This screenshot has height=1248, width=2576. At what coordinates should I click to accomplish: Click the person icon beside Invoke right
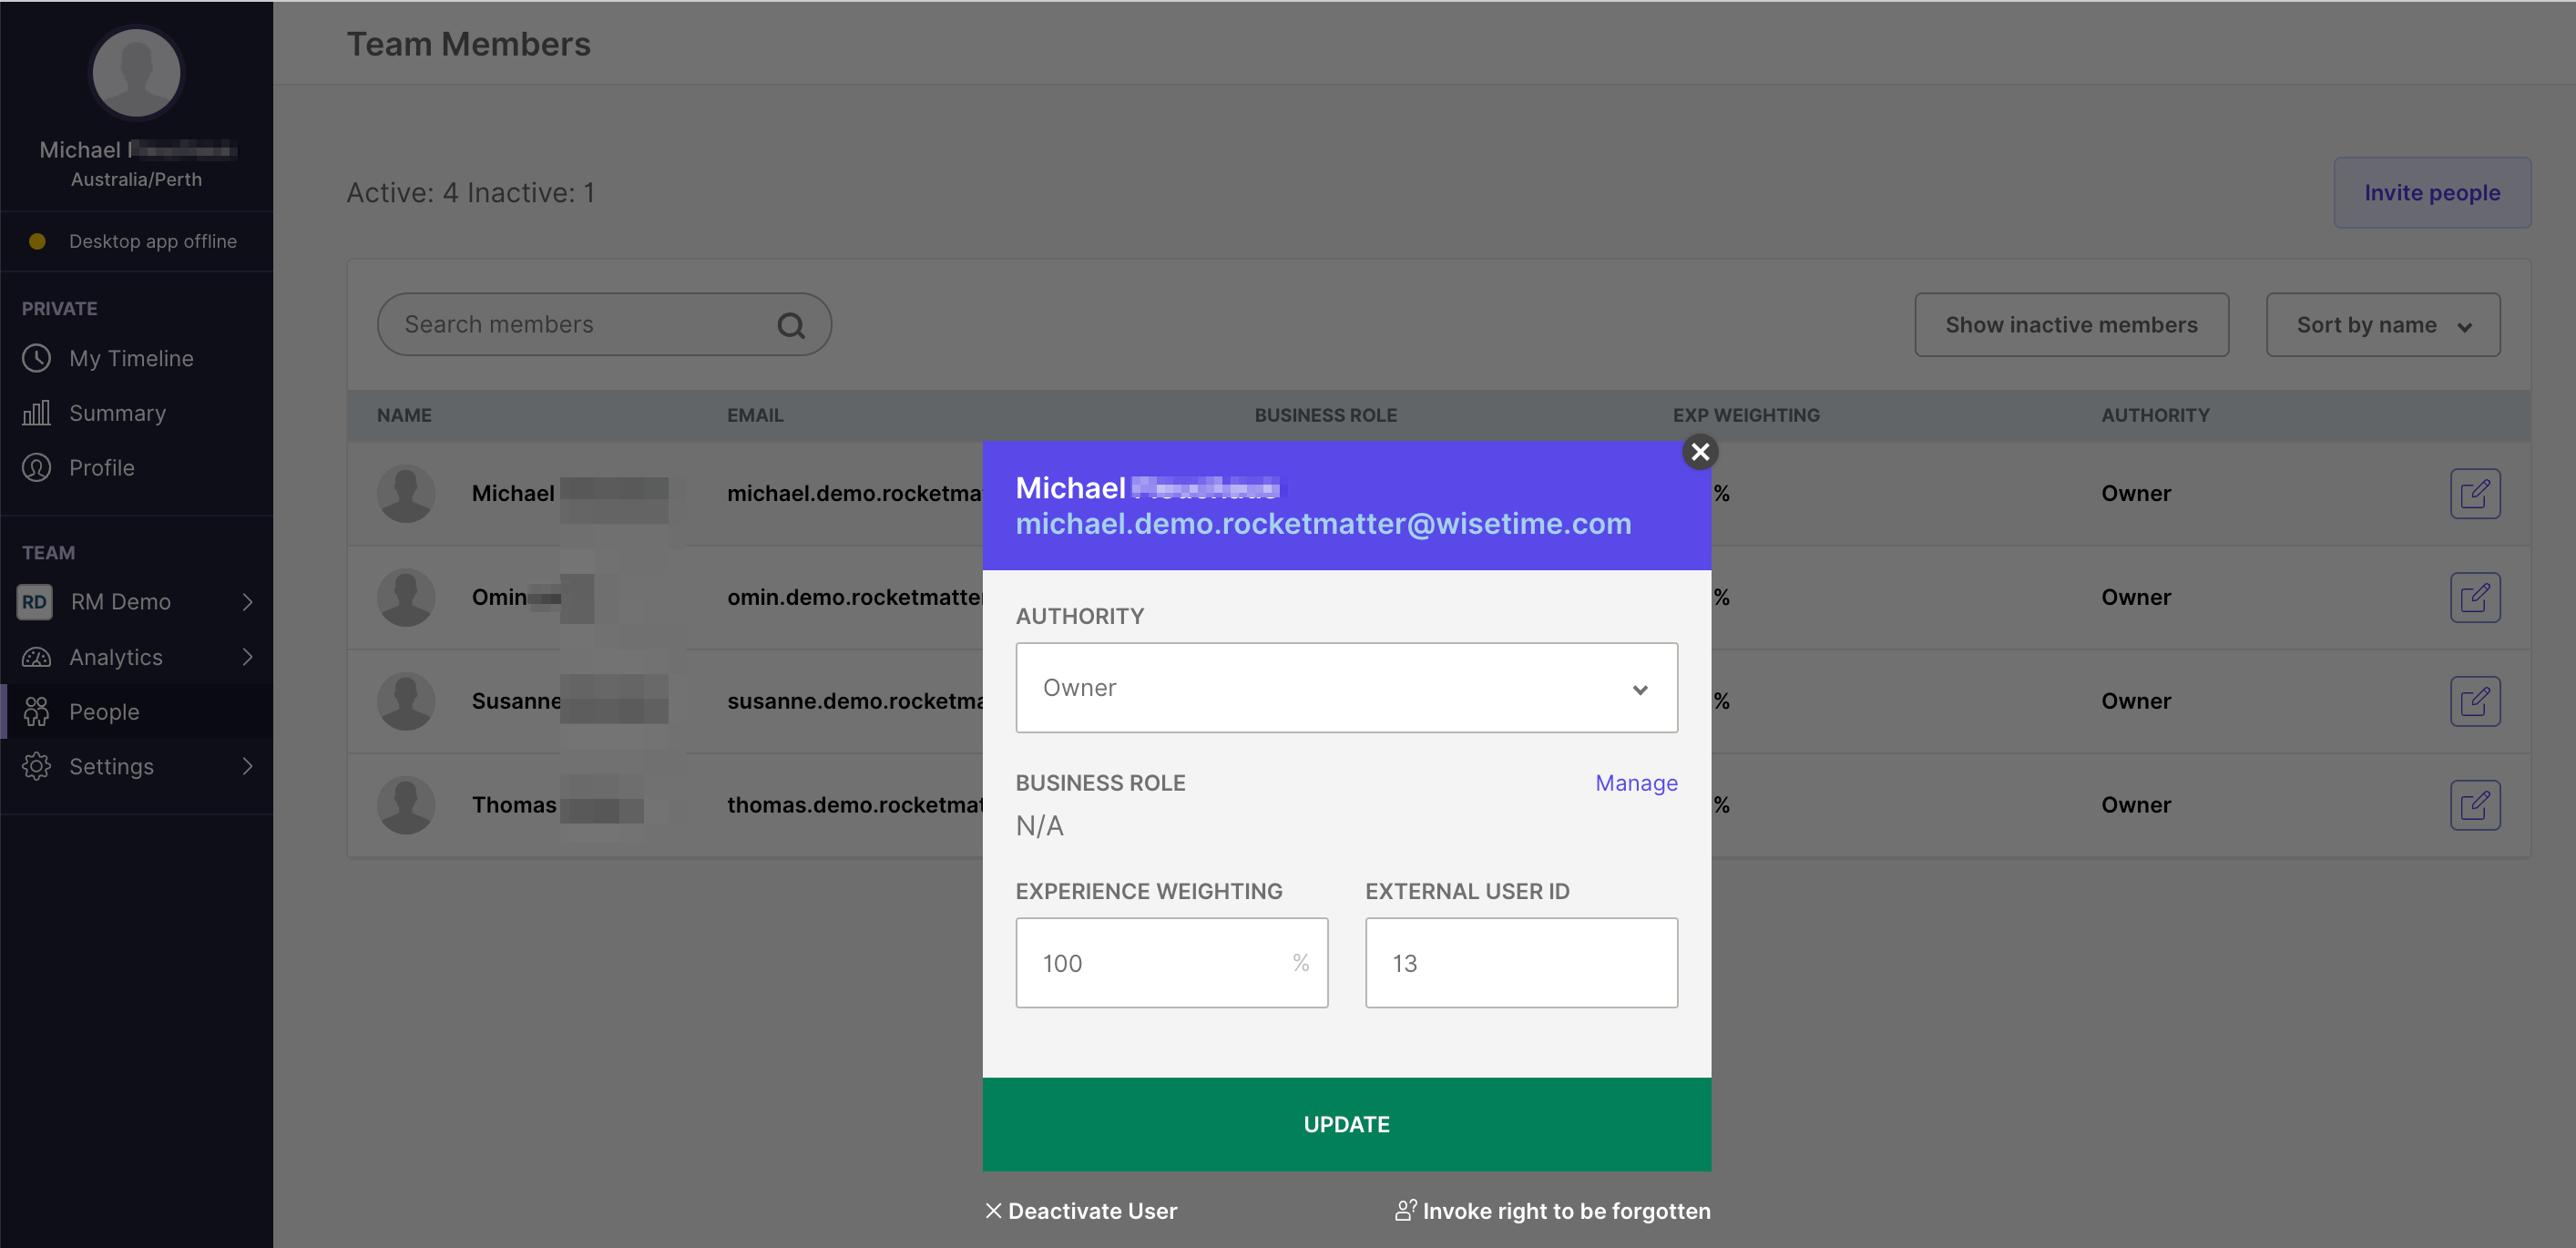(1405, 1210)
